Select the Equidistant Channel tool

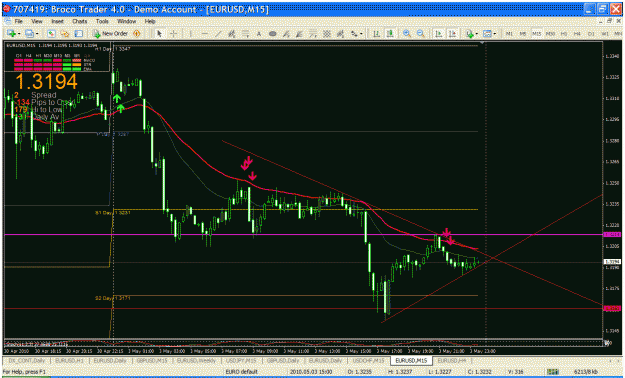232,34
